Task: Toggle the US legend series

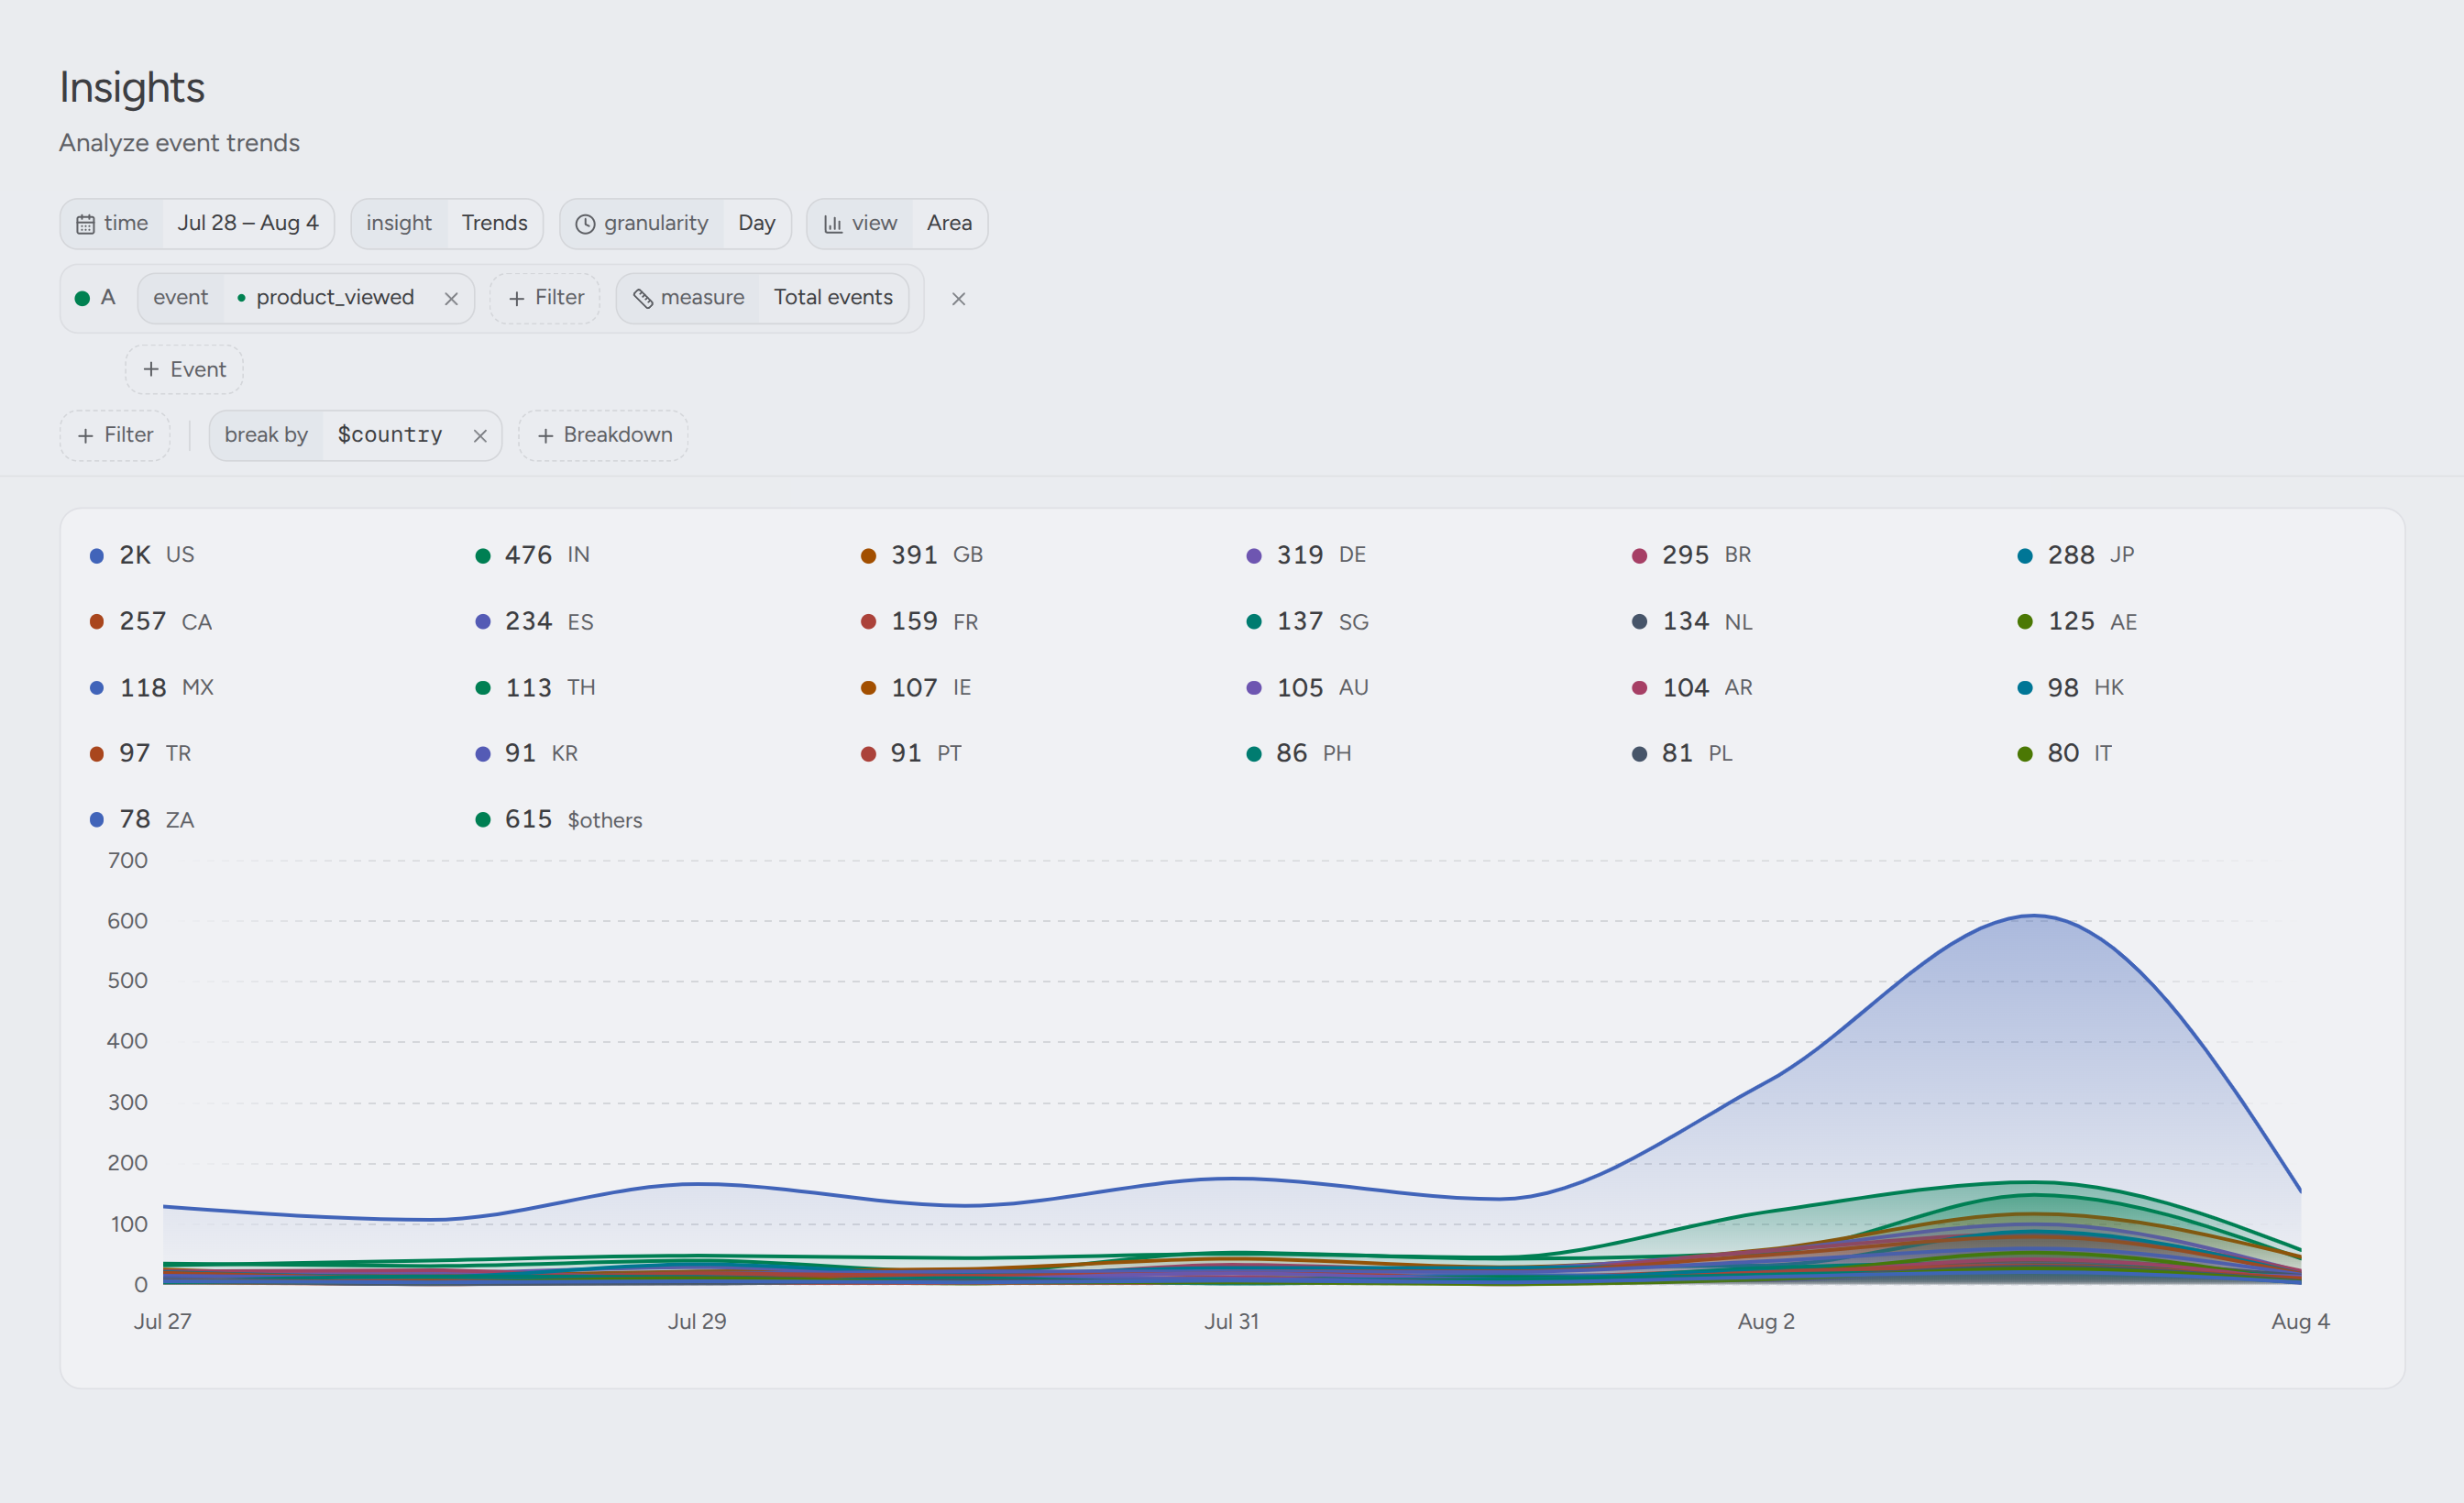Action: pyautogui.click(x=142, y=555)
